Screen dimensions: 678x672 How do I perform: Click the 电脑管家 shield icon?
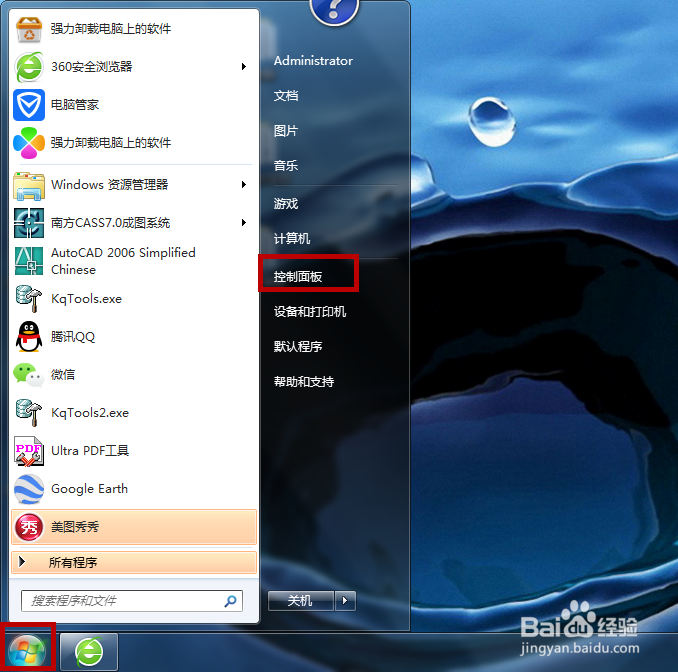(x=29, y=105)
